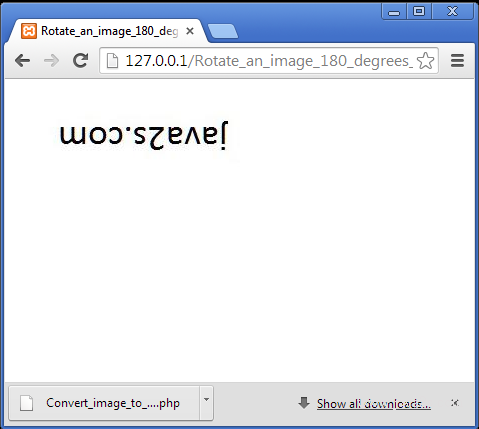Screen dimensions: 479x429
Task: Minimize the browser window
Action: pos(394,12)
